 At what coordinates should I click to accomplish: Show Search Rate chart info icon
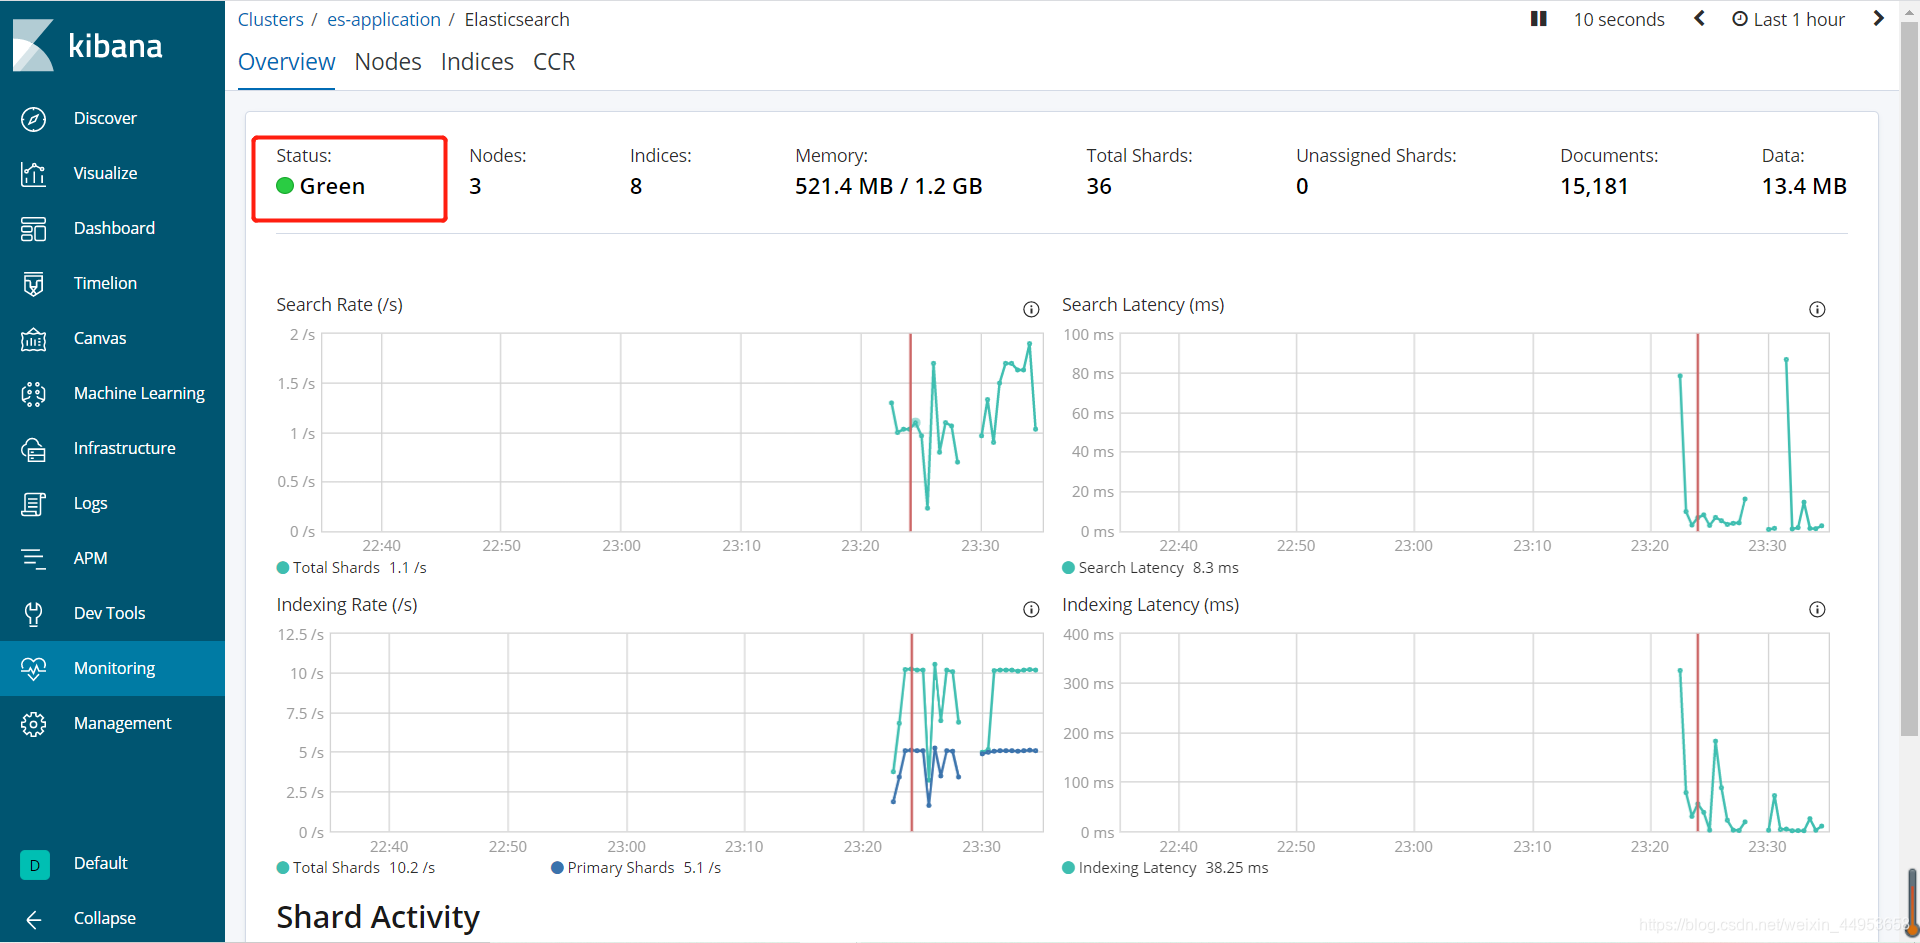(x=1031, y=310)
